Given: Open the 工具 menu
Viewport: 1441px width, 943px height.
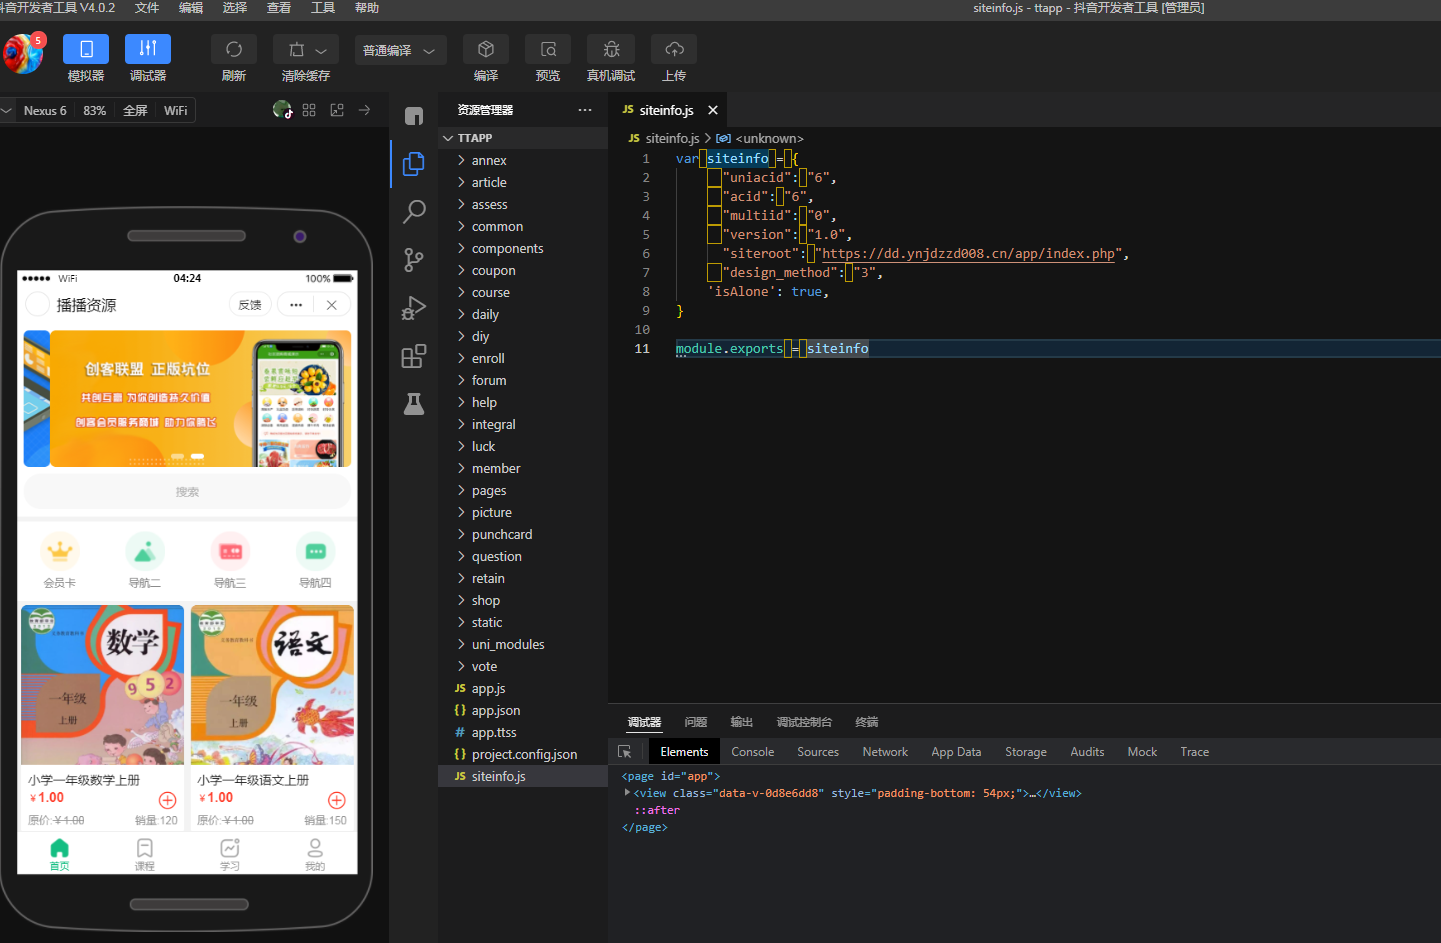Looking at the screenshot, I should coord(323,8).
